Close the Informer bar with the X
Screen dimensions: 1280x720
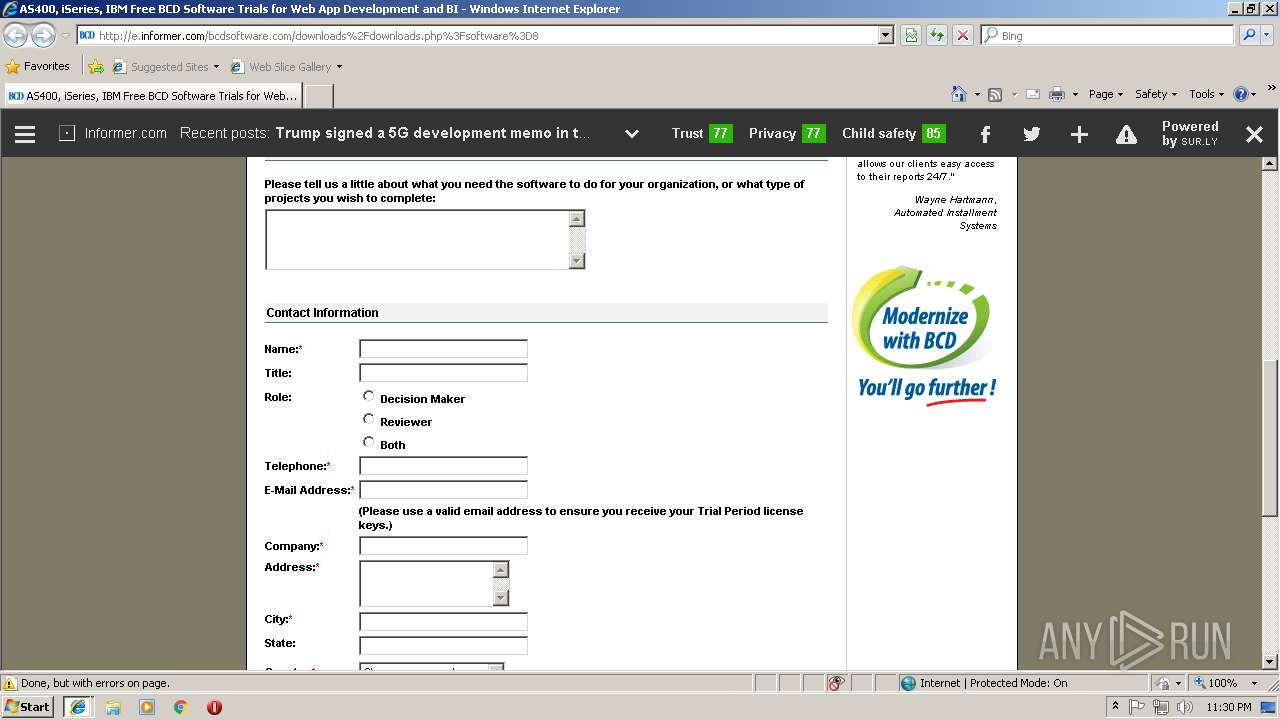pyautogui.click(x=1254, y=134)
